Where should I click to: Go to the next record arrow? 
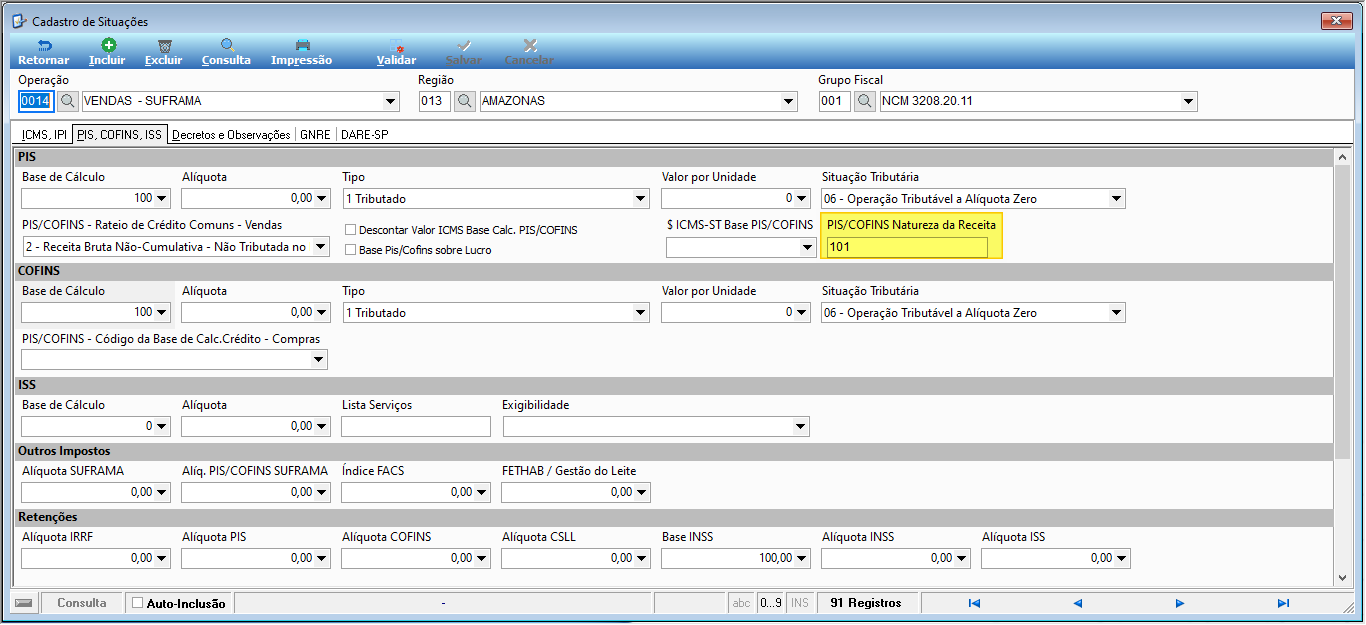[1180, 603]
